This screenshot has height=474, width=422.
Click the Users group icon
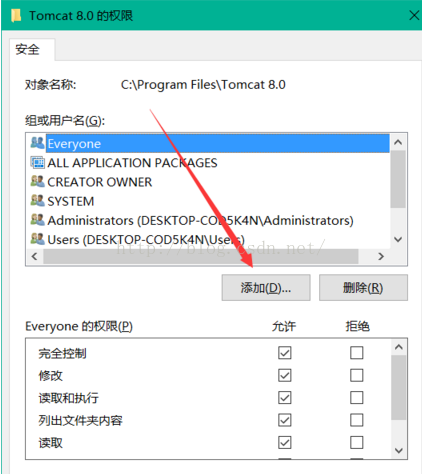[x=37, y=239]
